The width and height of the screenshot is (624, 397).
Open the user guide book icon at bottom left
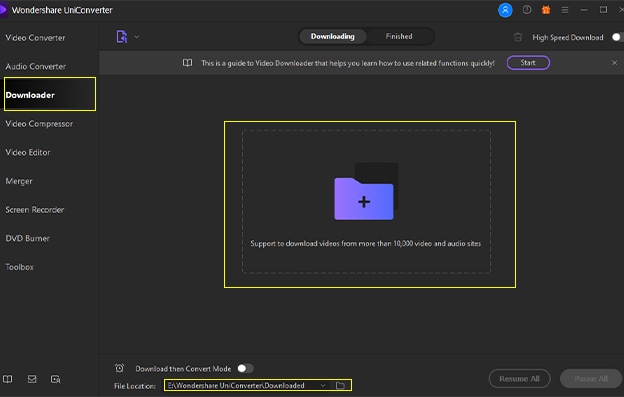pyautogui.click(x=8, y=379)
